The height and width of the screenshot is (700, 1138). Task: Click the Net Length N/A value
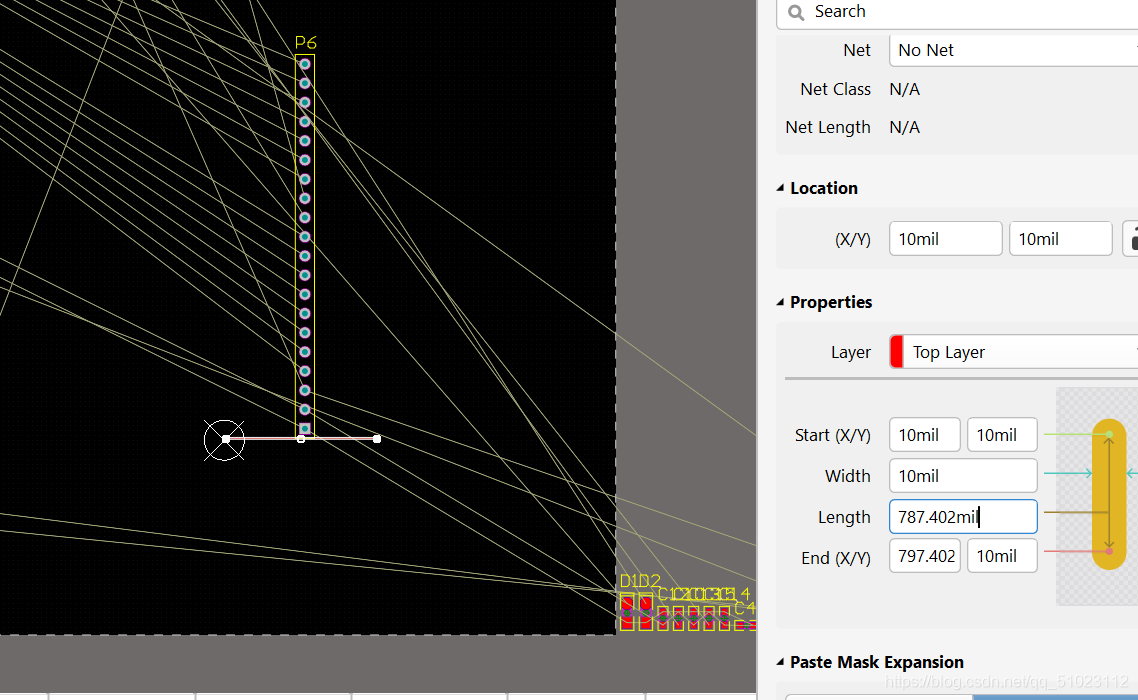tap(904, 127)
